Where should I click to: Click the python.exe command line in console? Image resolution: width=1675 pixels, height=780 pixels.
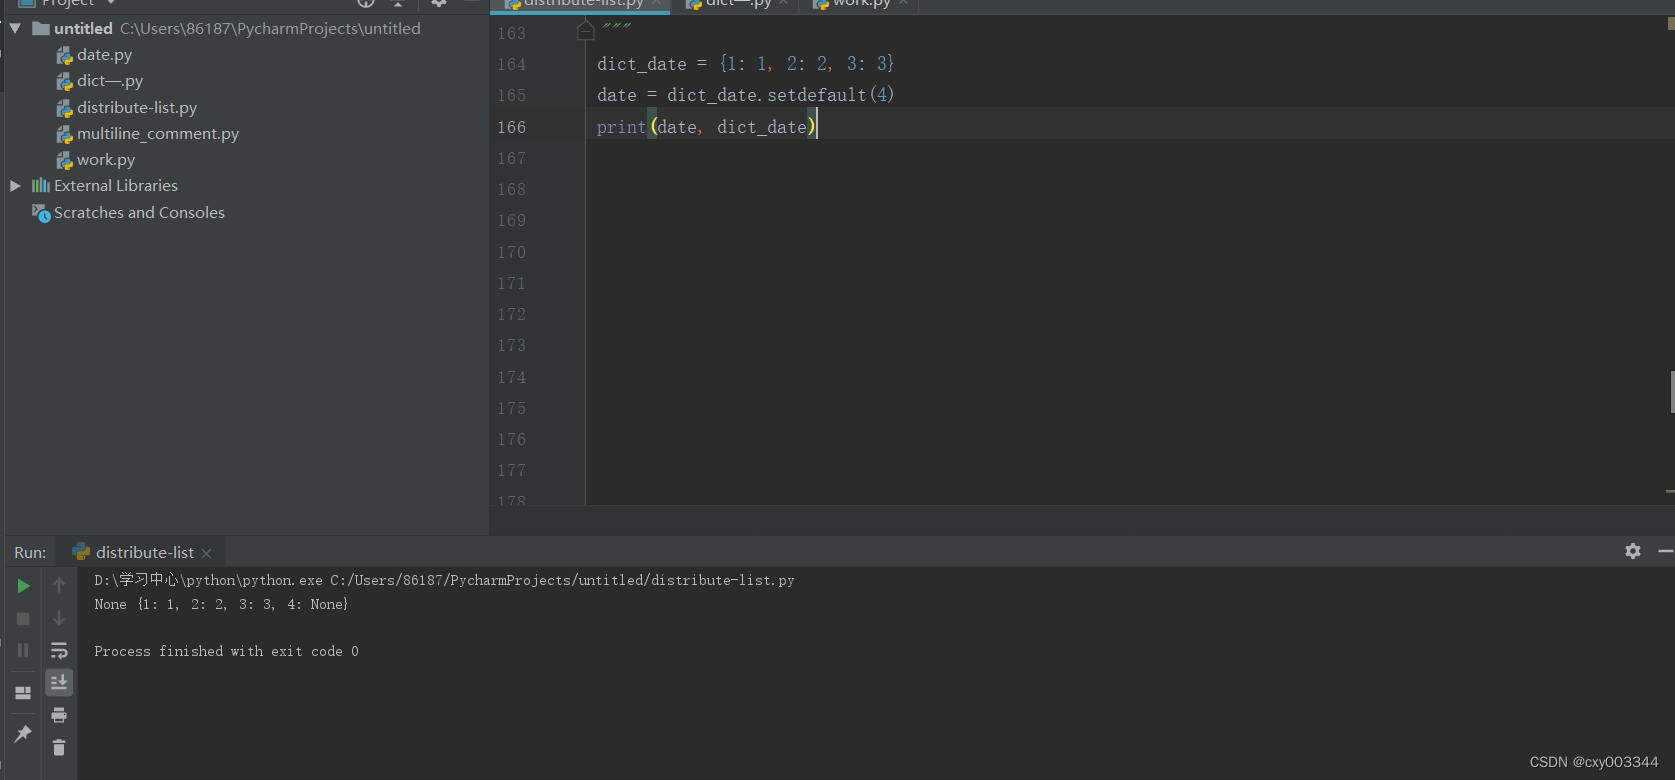(x=444, y=580)
